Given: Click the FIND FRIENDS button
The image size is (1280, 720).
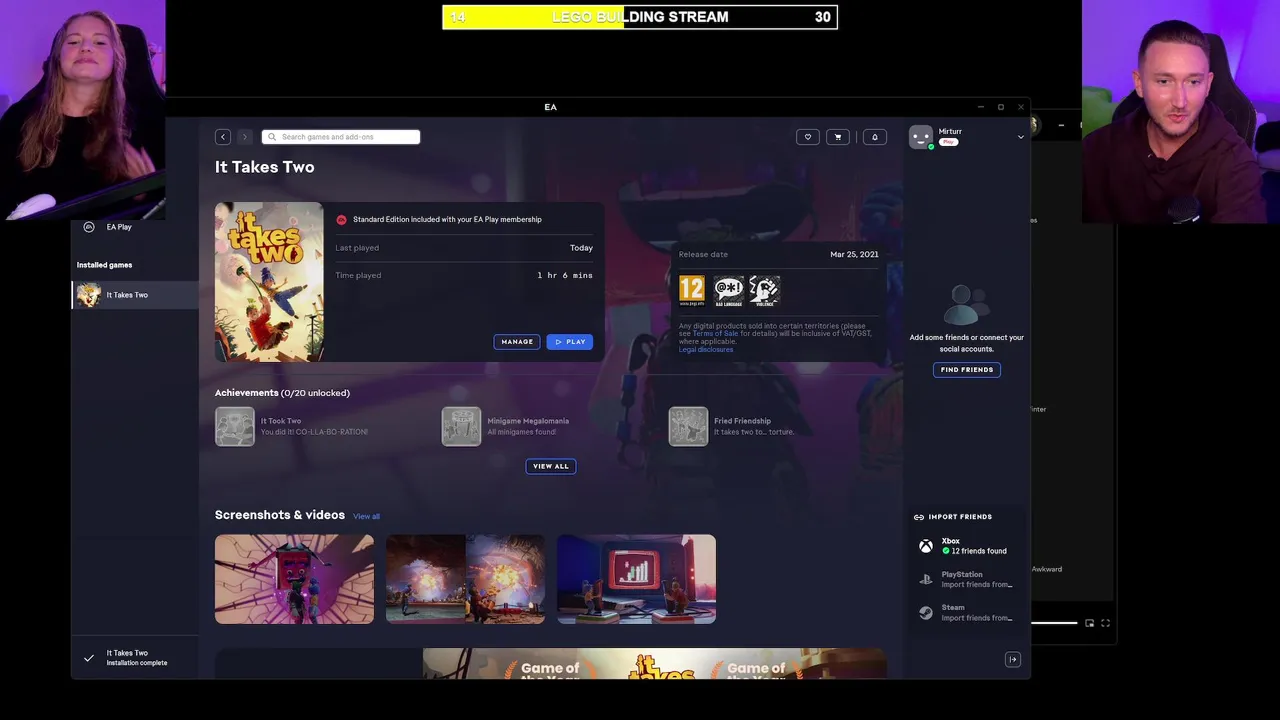Looking at the screenshot, I should coord(967,370).
